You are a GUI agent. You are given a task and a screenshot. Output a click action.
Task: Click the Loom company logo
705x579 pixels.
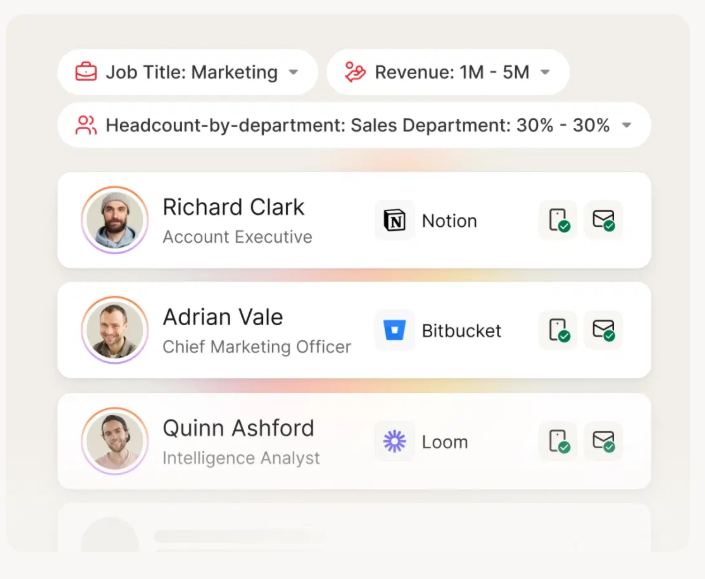[395, 442]
